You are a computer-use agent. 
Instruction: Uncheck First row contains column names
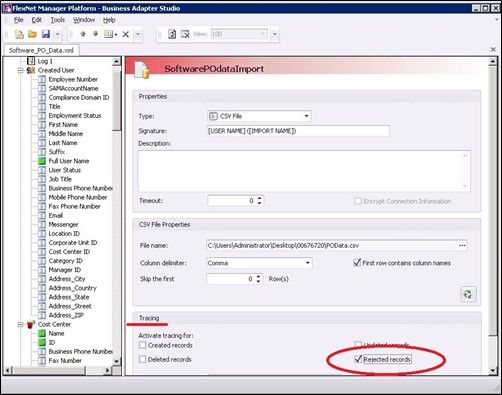357,263
